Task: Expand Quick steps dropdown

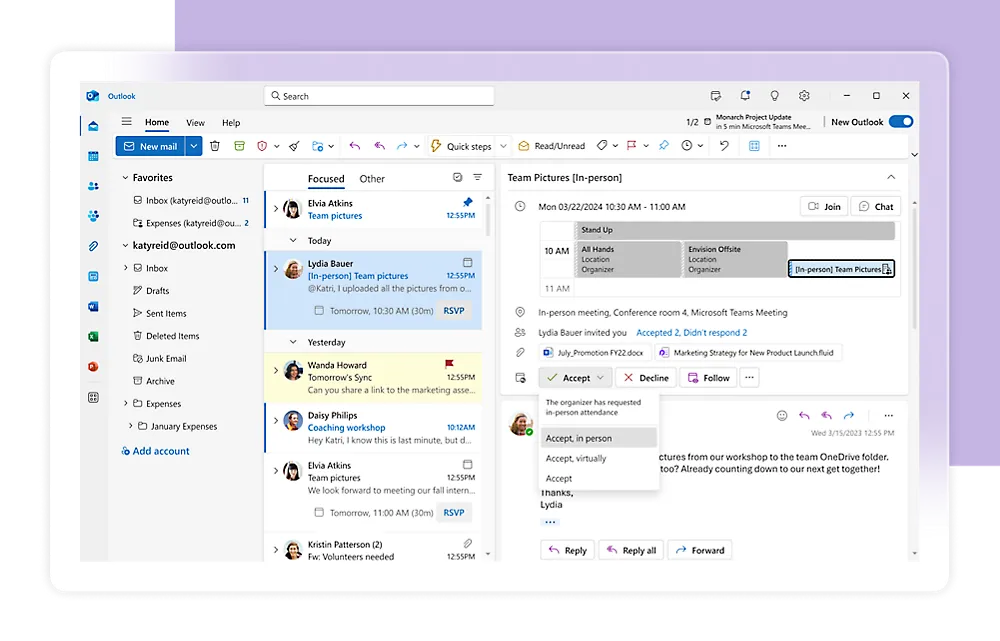Action: pos(503,146)
